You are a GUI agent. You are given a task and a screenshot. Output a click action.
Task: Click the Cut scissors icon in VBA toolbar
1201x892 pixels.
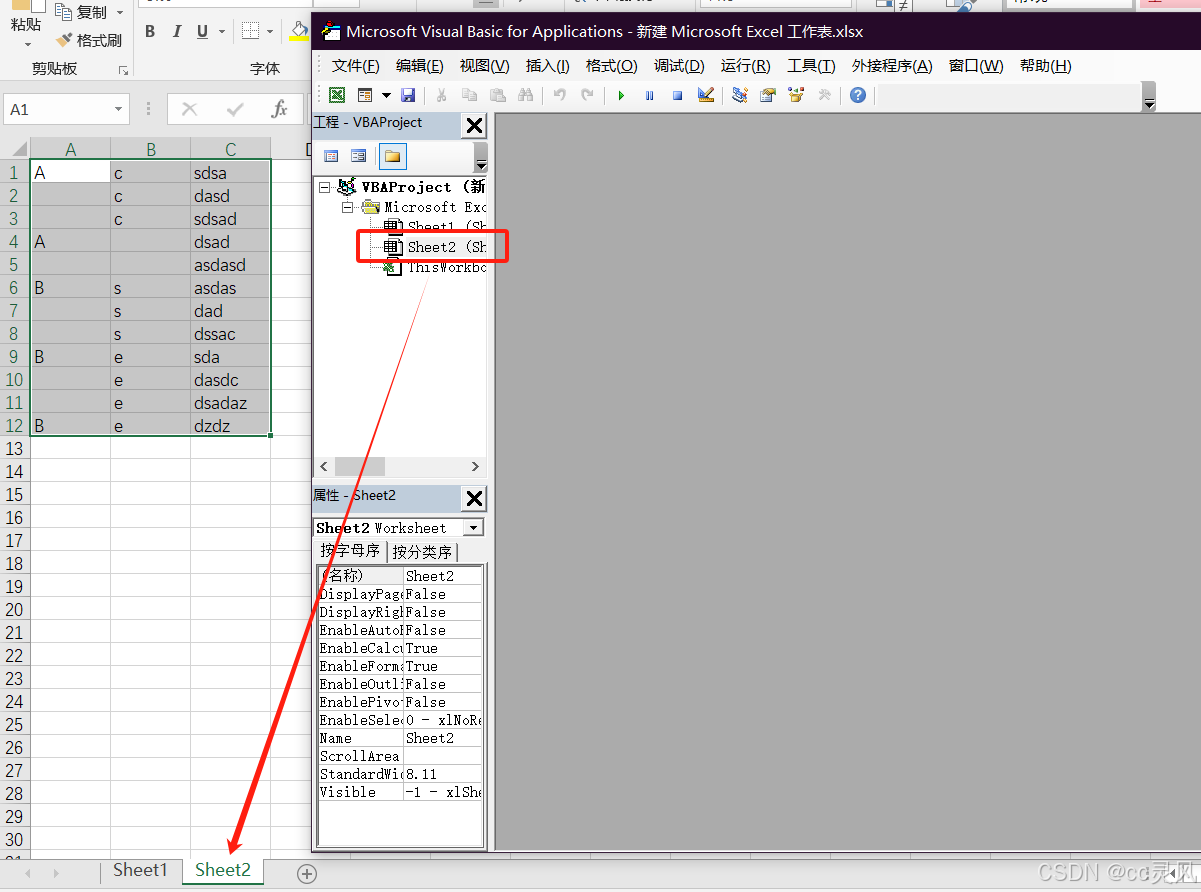(x=441, y=95)
